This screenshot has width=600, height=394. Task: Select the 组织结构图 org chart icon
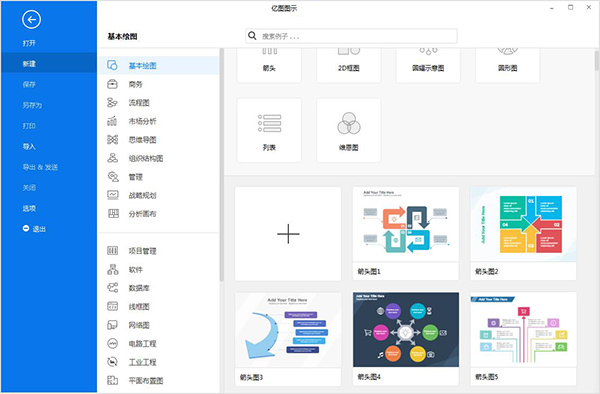coord(112,158)
